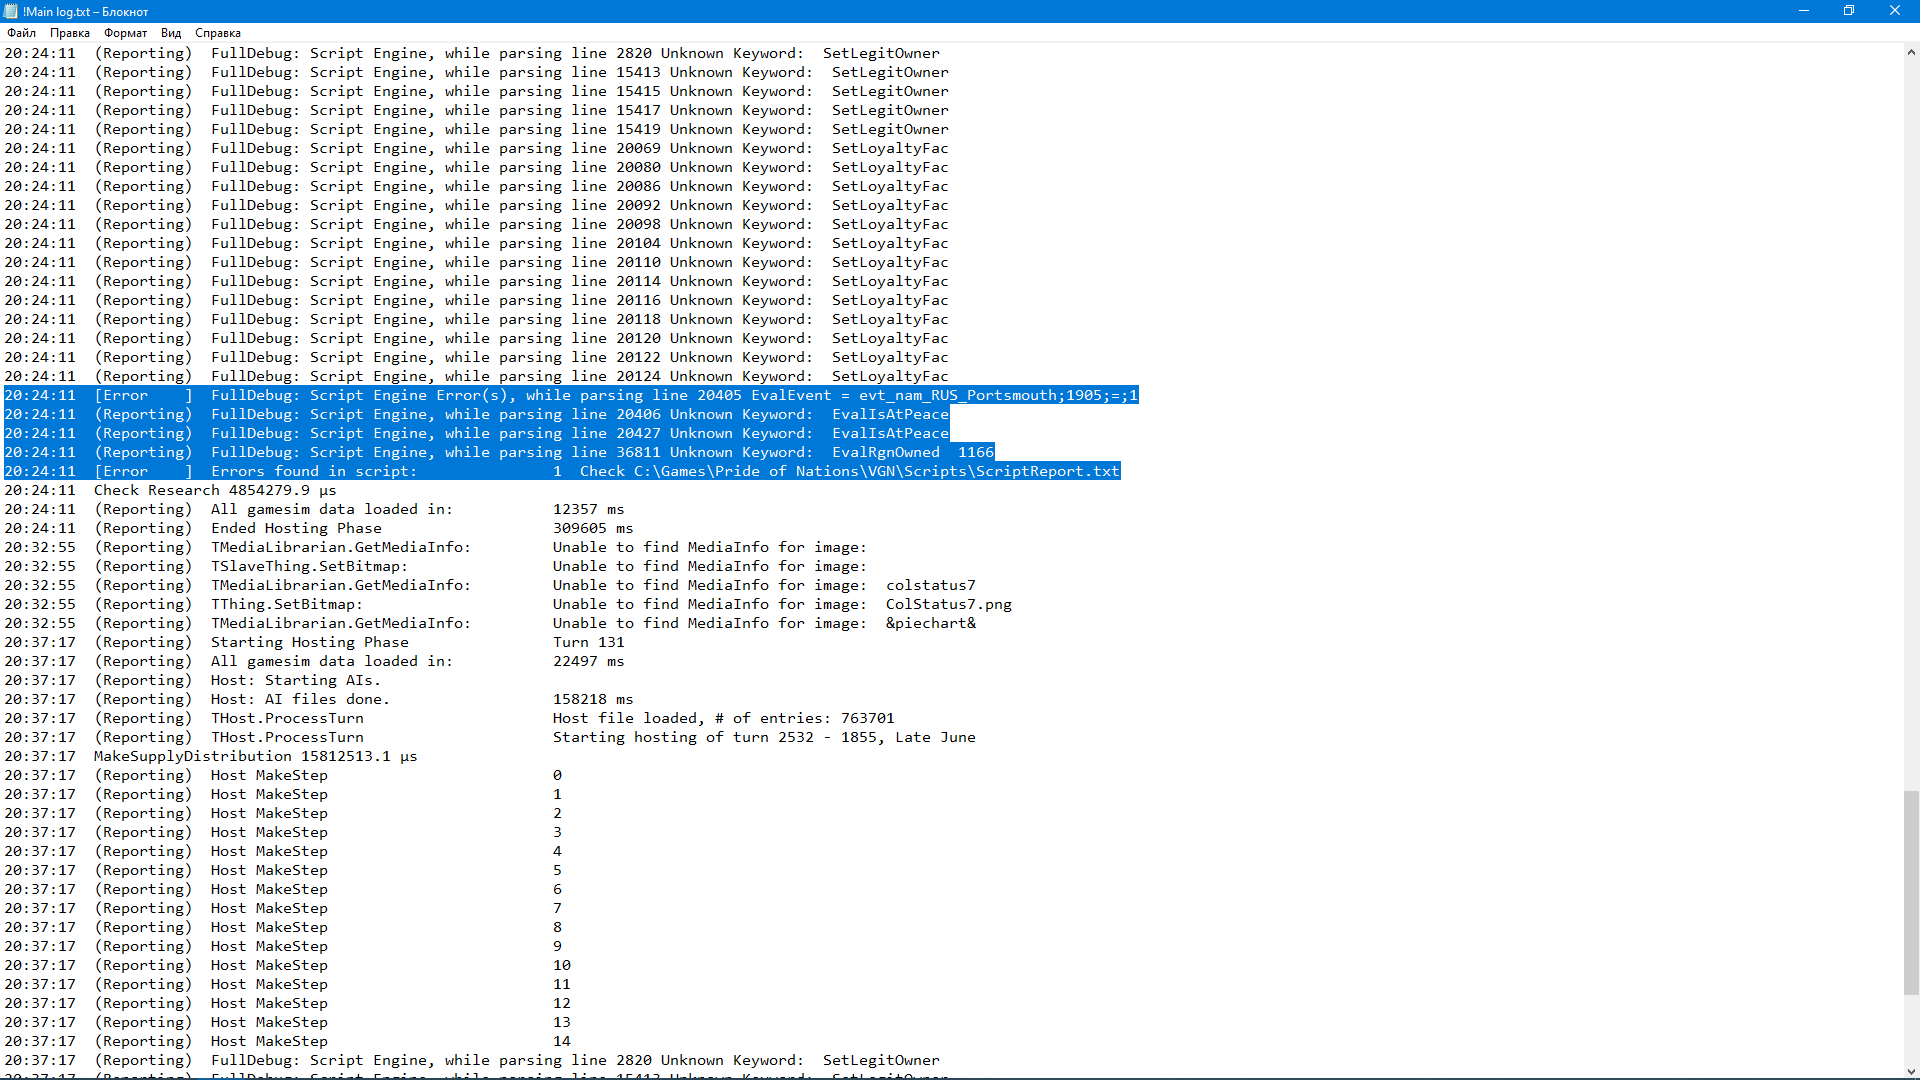Click the '&piechart&' text
This screenshot has width=1920, height=1080.
[x=930, y=623]
